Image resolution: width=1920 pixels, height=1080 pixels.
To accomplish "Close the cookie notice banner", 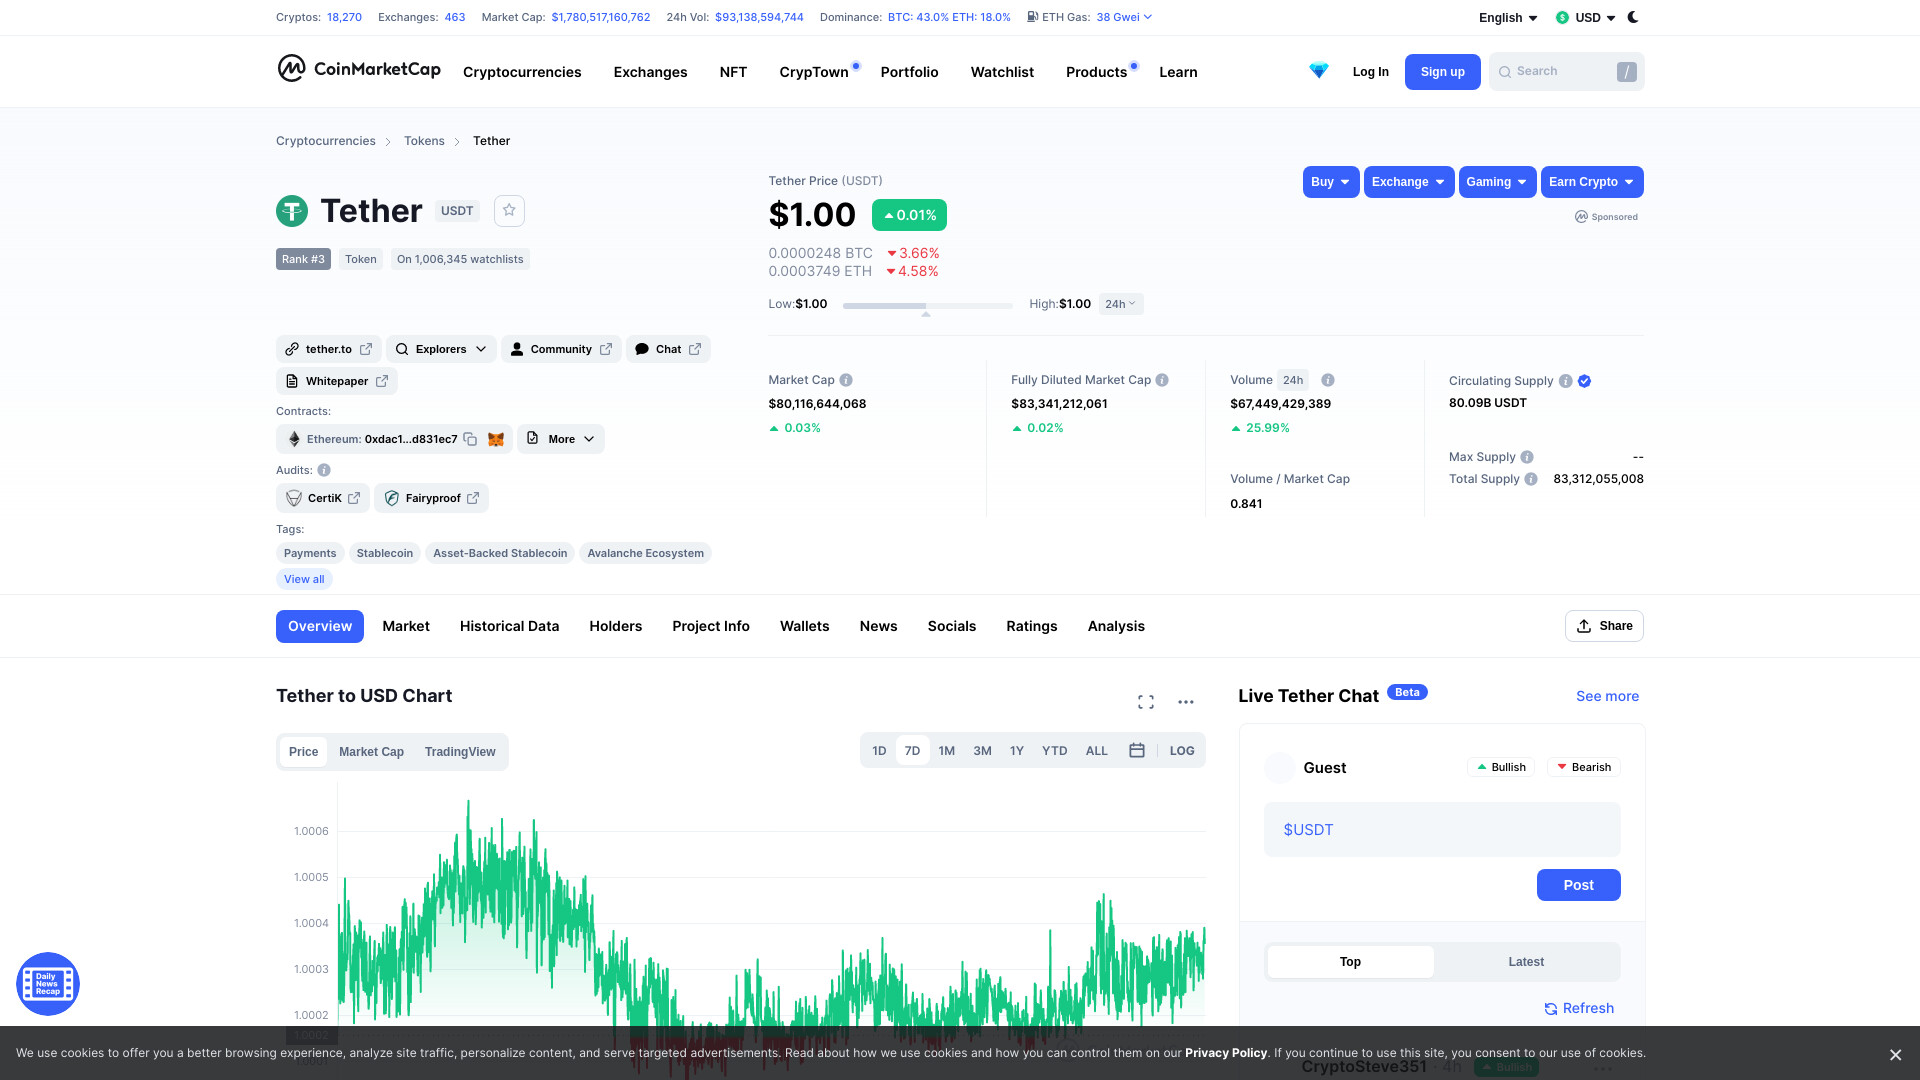I will coord(1895,1055).
